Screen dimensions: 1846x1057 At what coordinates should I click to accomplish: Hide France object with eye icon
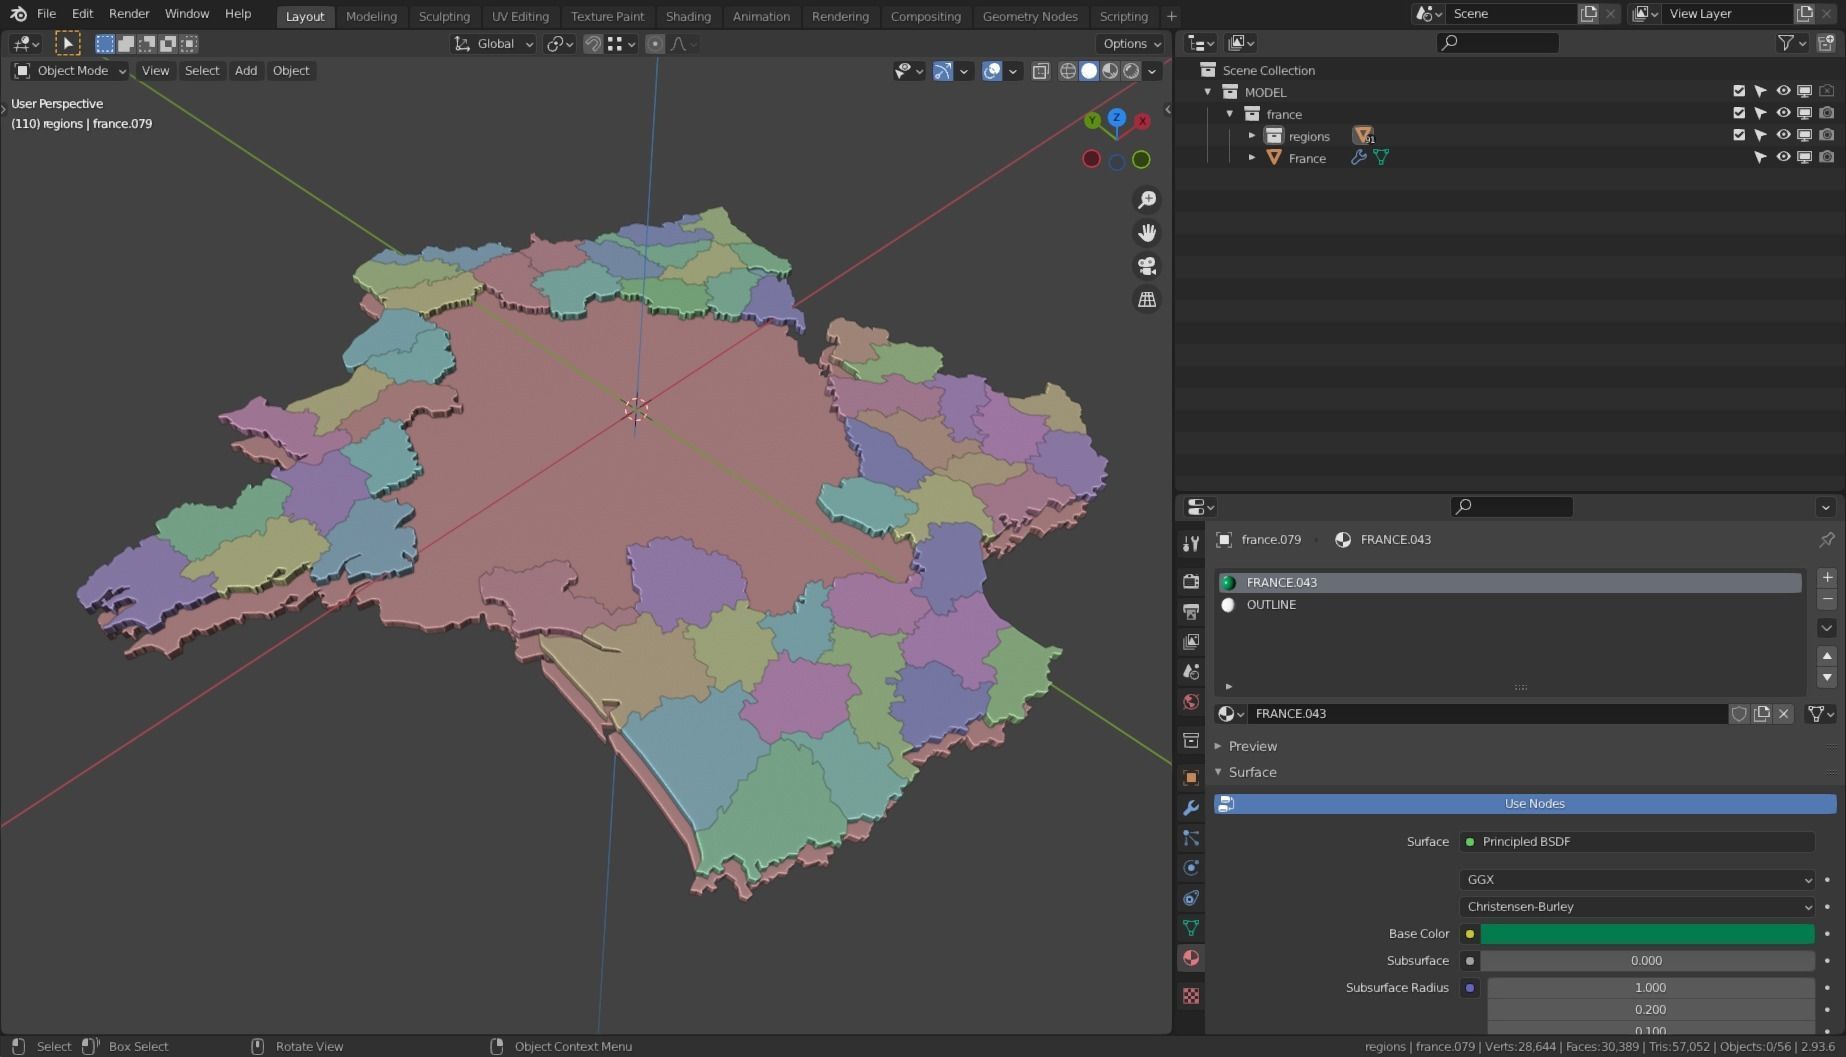click(x=1783, y=157)
